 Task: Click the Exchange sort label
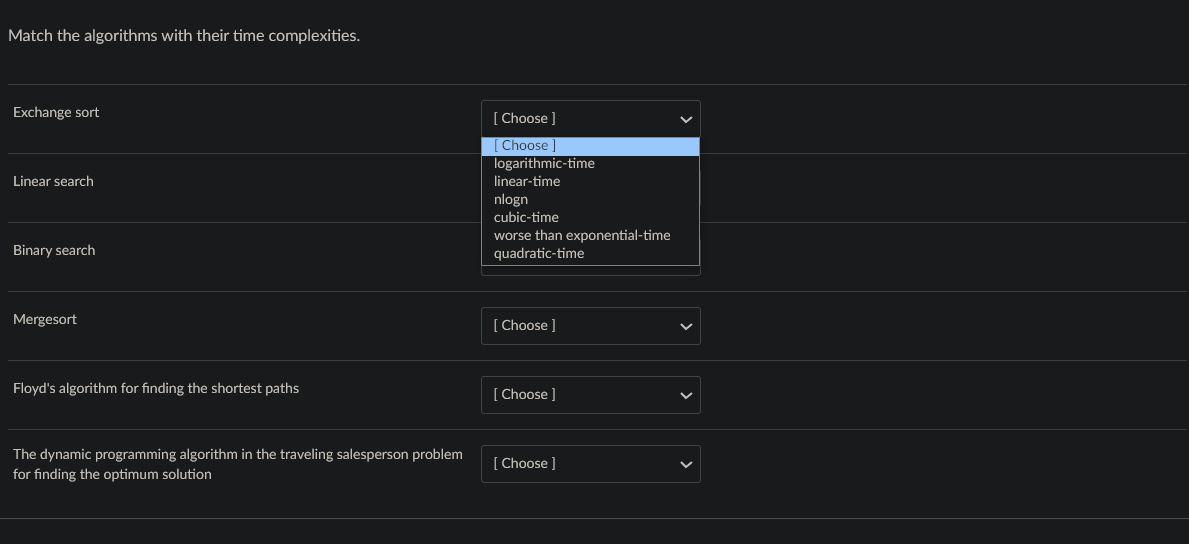56,112
